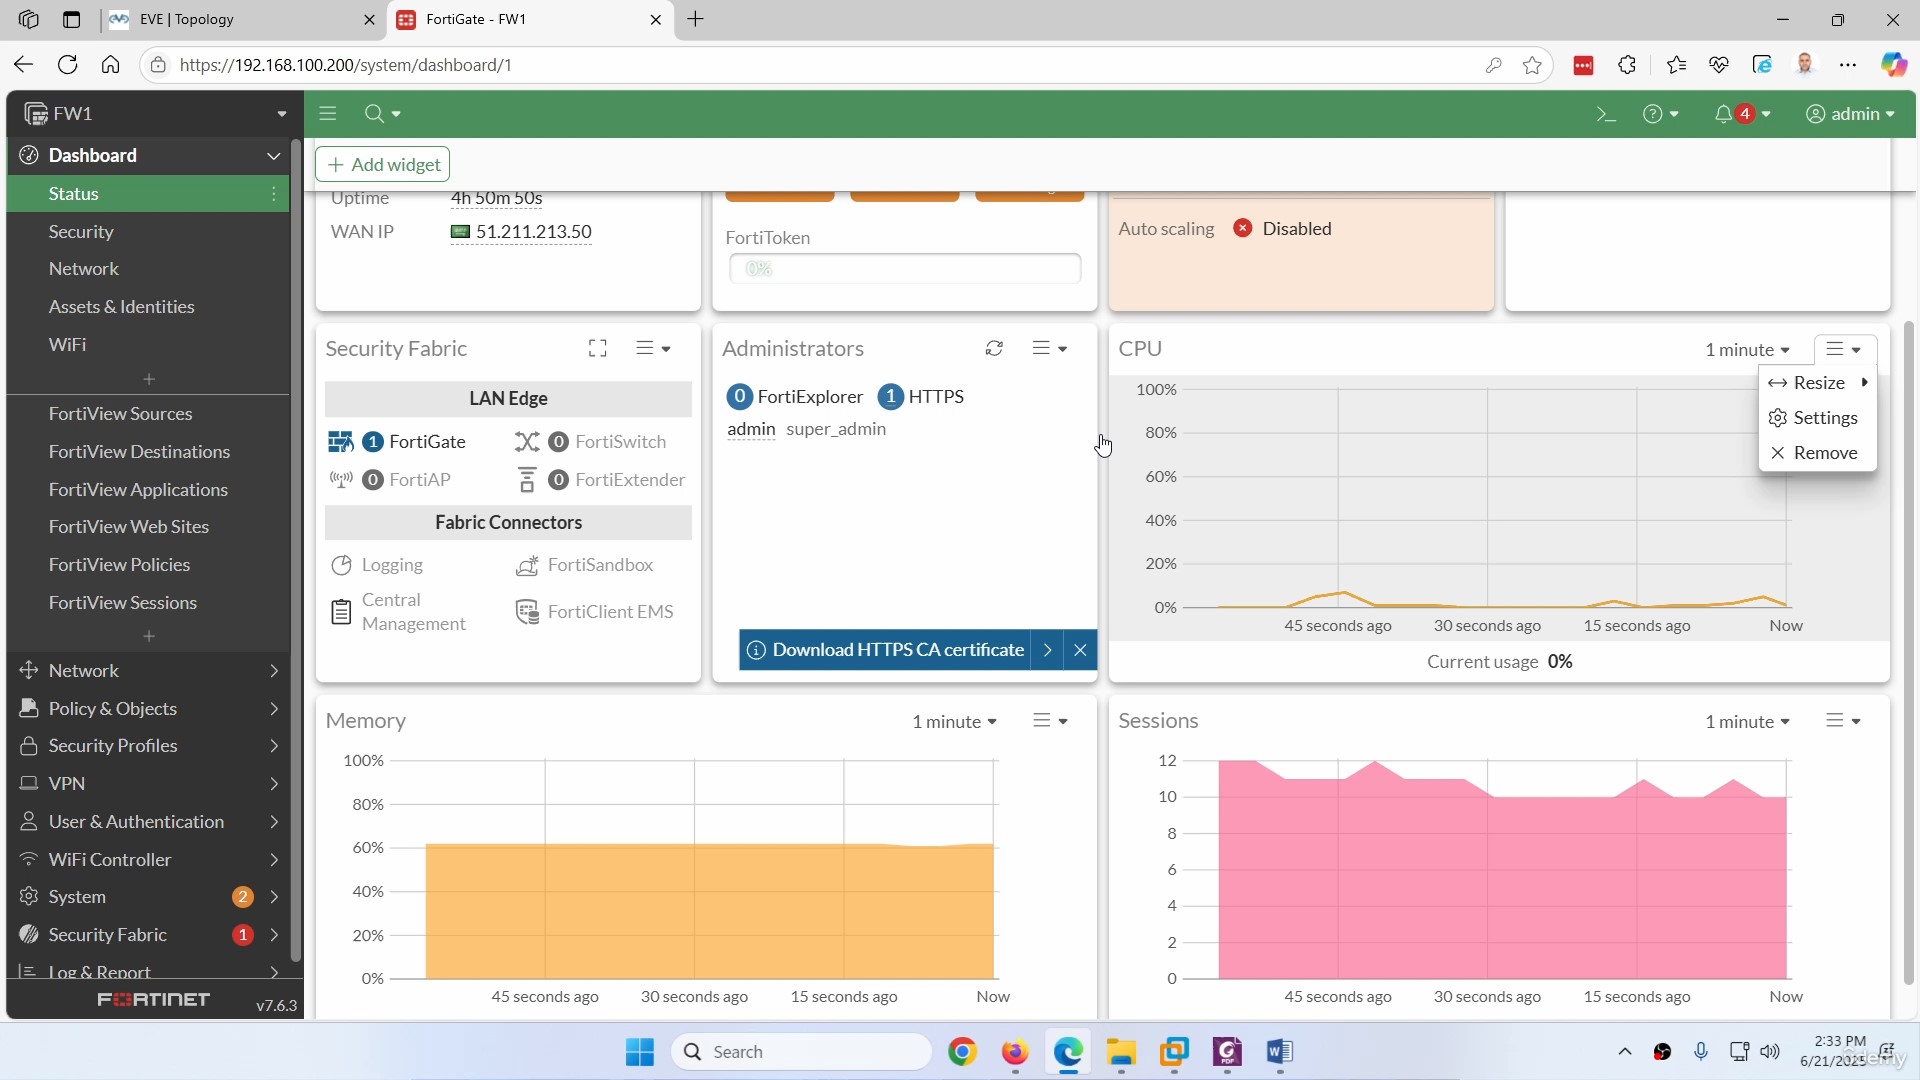Click the Logging connector icon
The height and width of the screenshot is (1080, 1920).
[x=341, y=565]
